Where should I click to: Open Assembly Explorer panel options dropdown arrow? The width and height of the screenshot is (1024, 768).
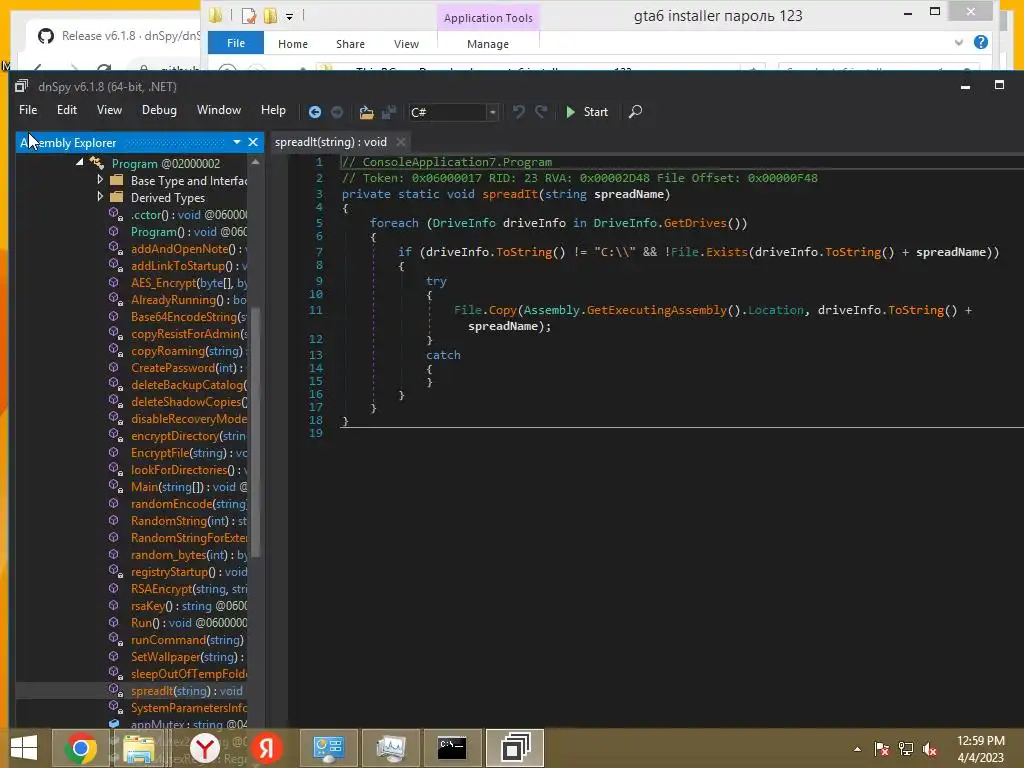point(236,142)
